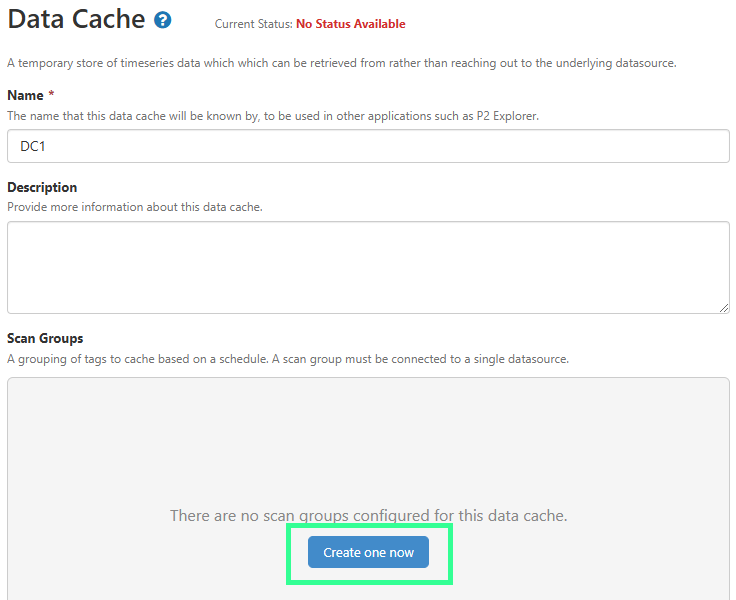Click the Scan Groups helper description
Image resolution: width=736 pixels, height=600 pixels.
pyautogui.click(x=288, y=358)
